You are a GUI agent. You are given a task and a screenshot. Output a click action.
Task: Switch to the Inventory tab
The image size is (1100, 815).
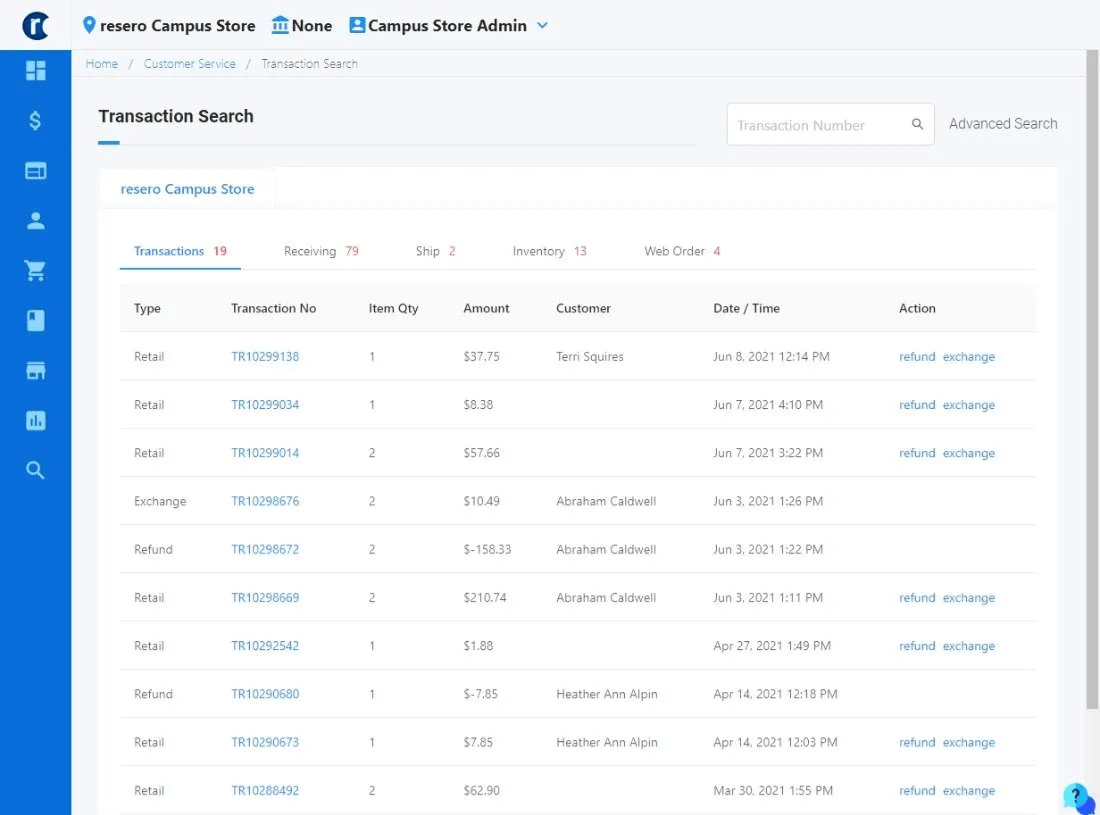pos(549,251)
